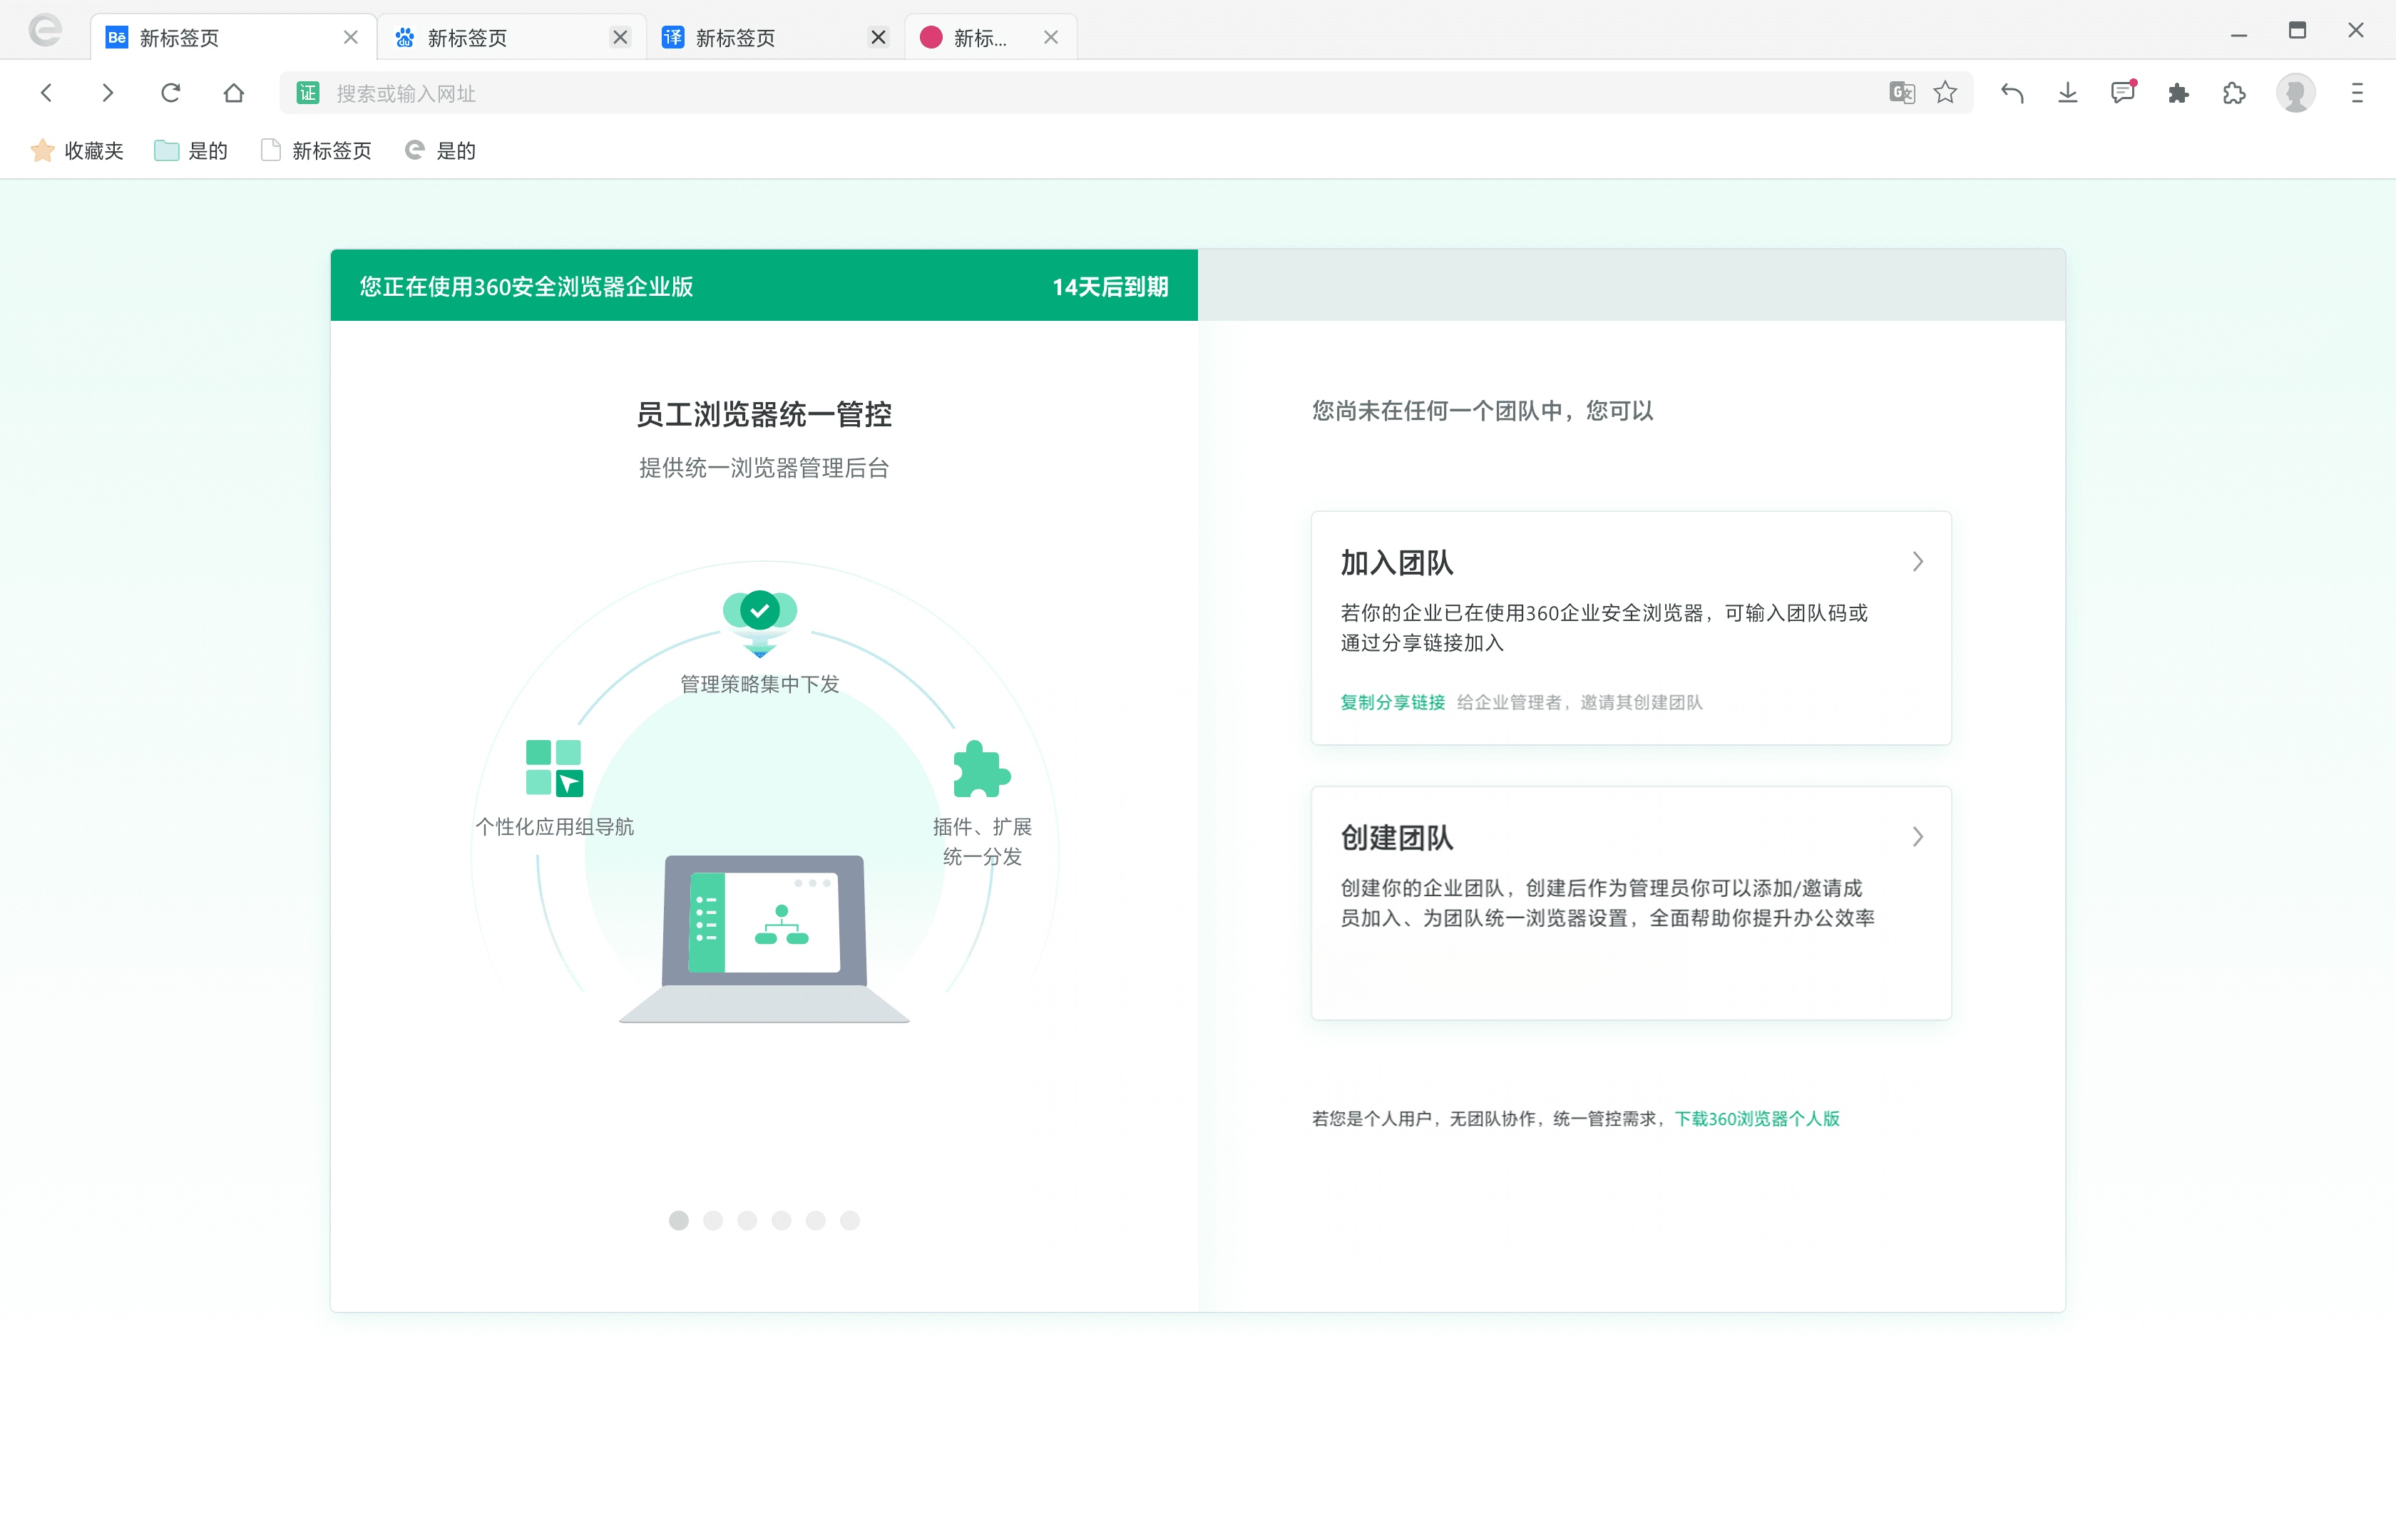Open the message notification icon
This screenshot has width=2396, height=1540.
point(2122,93)
